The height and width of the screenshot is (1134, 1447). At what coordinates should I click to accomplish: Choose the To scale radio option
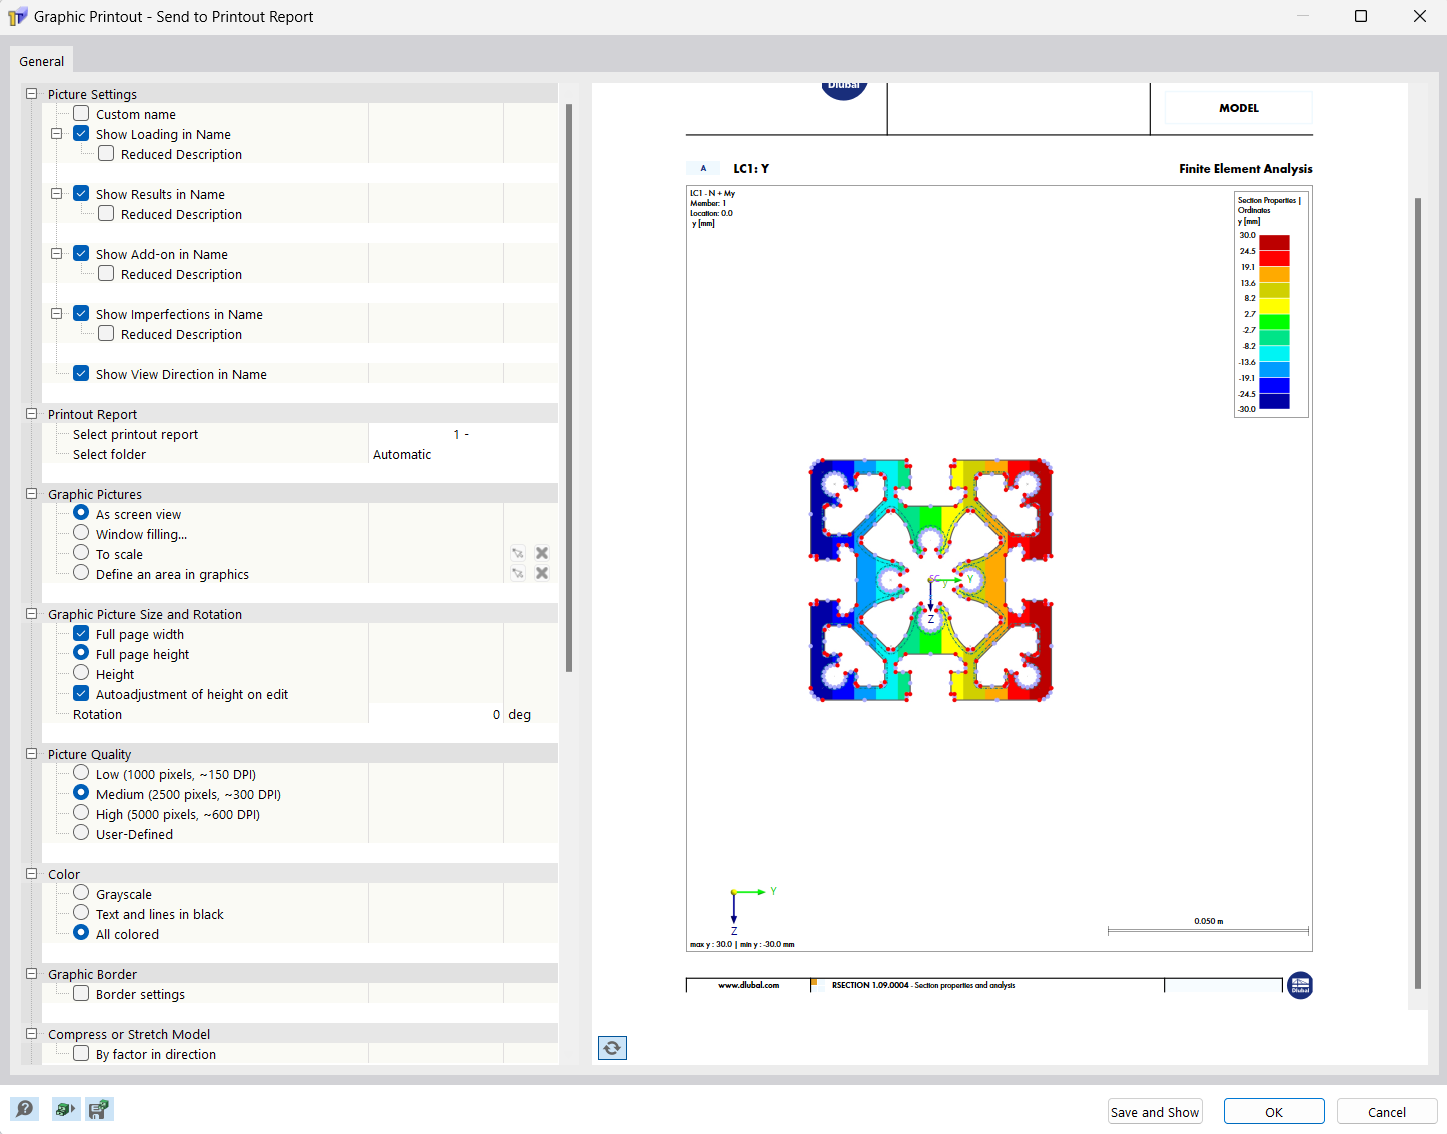[x=81, y=552]
